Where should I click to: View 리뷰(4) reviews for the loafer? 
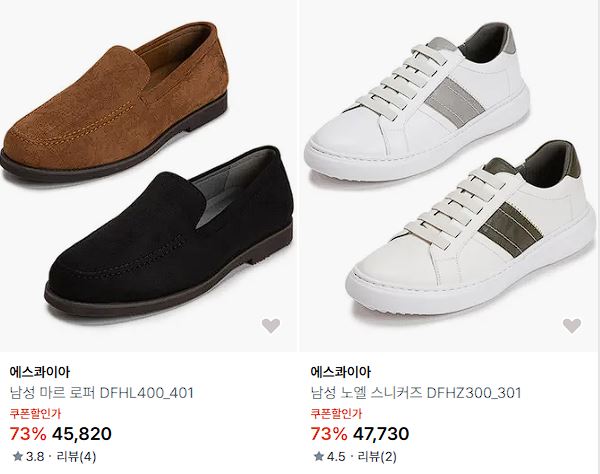coord(76,456)
